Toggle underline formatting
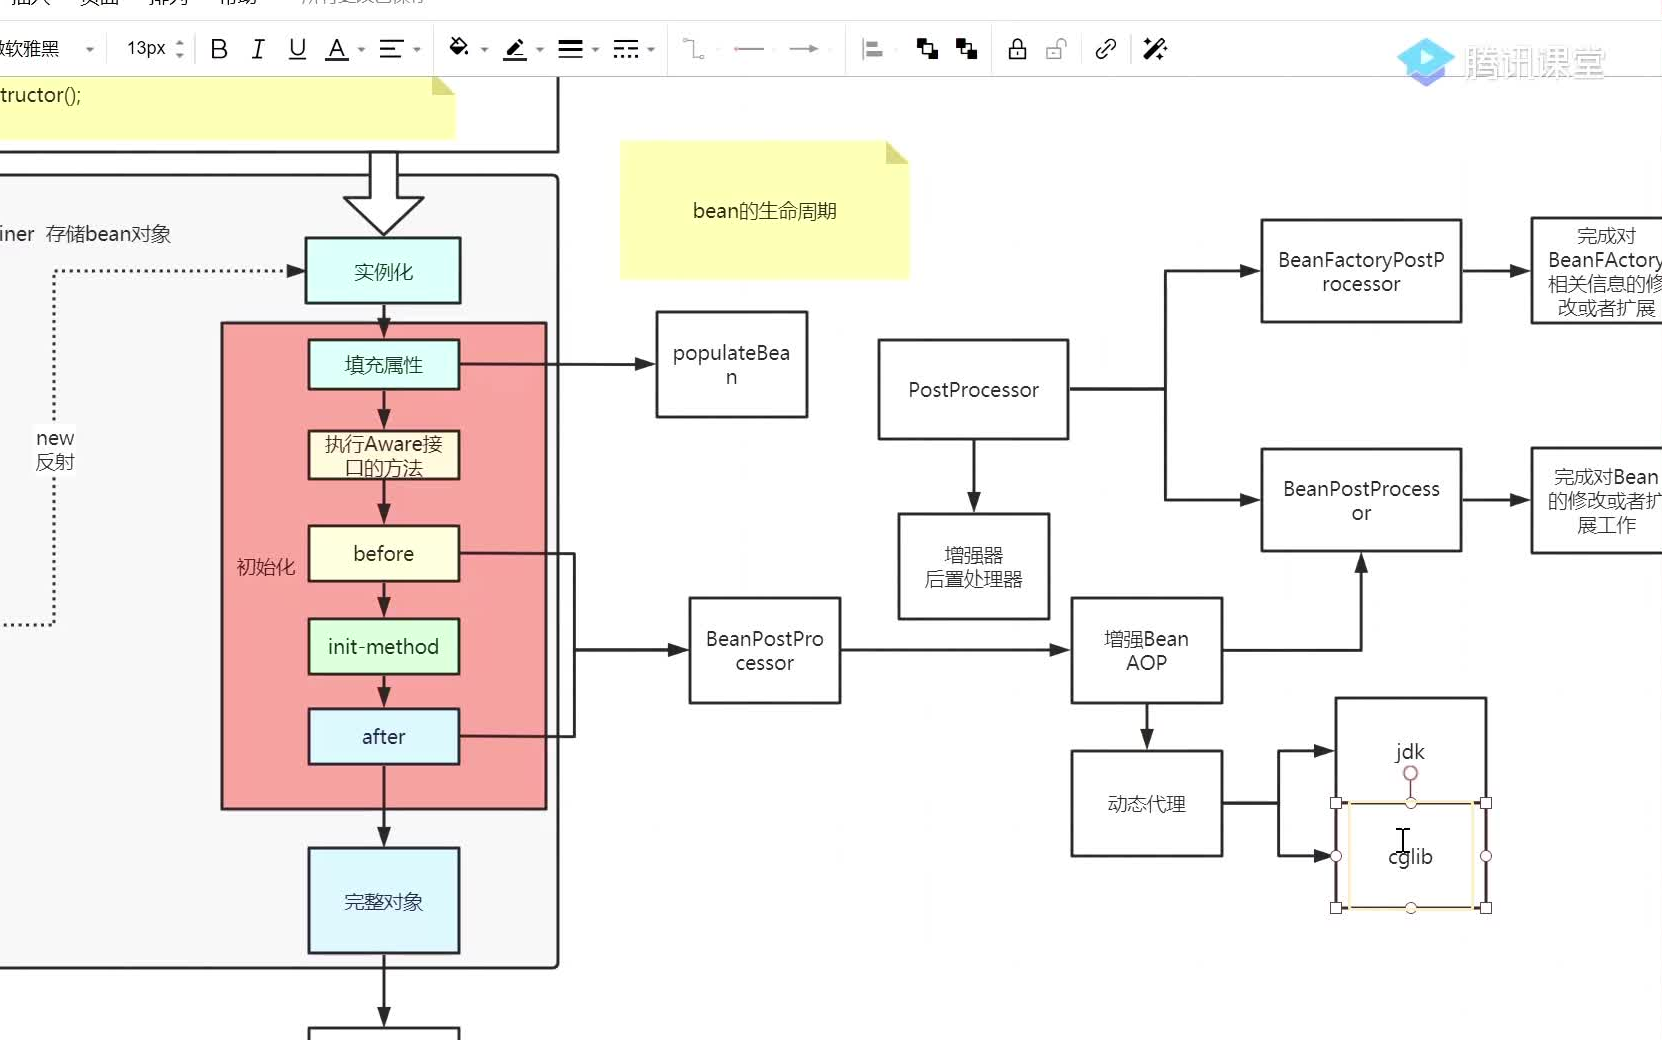 (297, 49)
